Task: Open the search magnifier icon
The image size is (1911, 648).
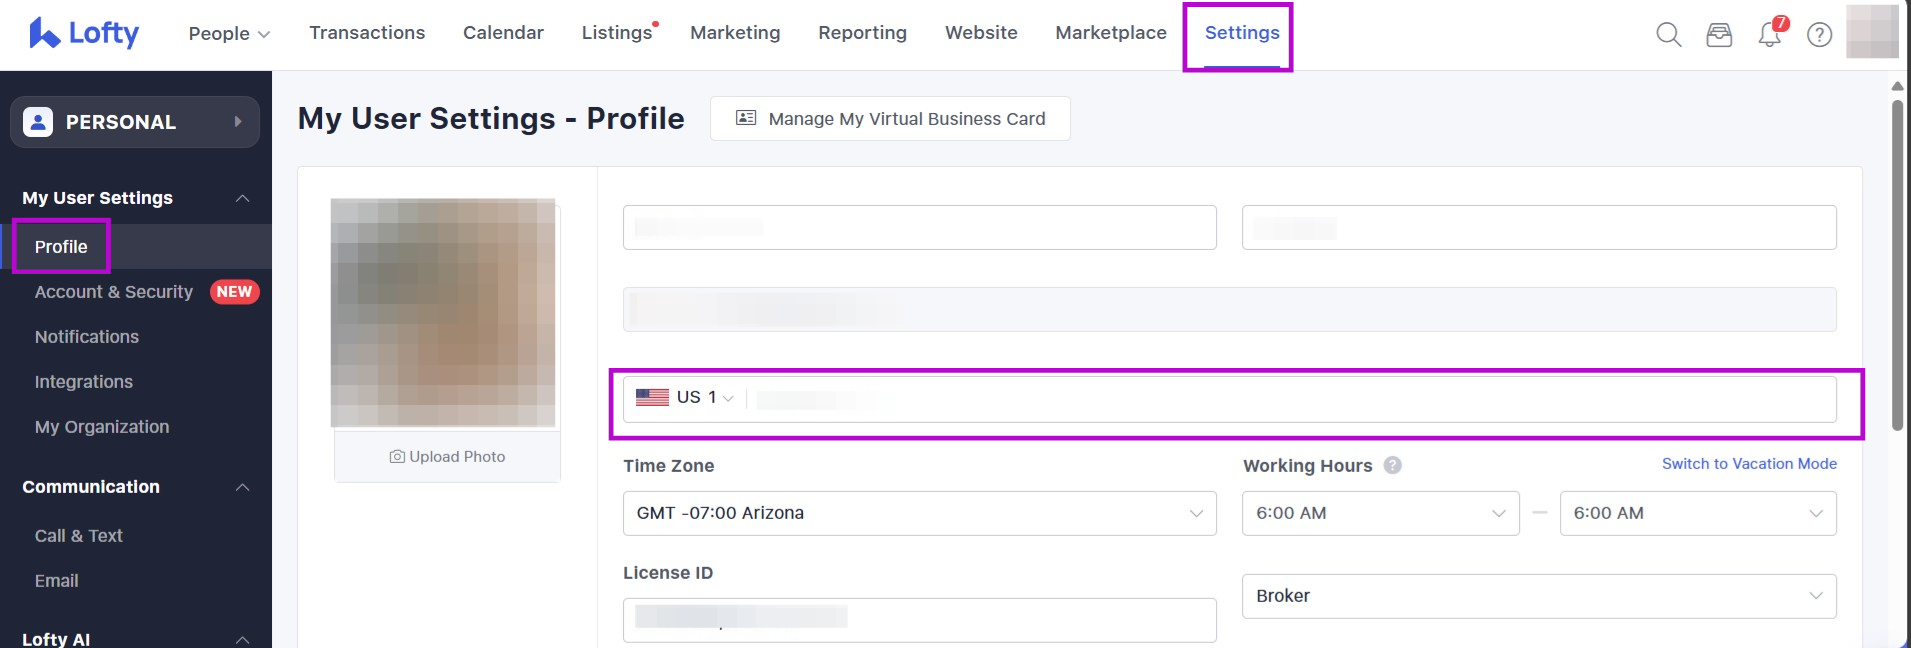Action: click(1668, 35)
